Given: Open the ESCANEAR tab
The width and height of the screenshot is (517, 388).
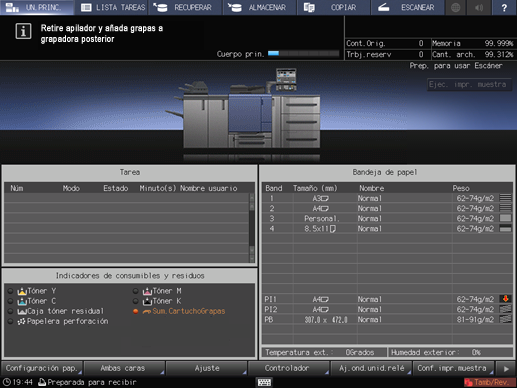Looking at the screenshot, I should (x=408, y=7).
